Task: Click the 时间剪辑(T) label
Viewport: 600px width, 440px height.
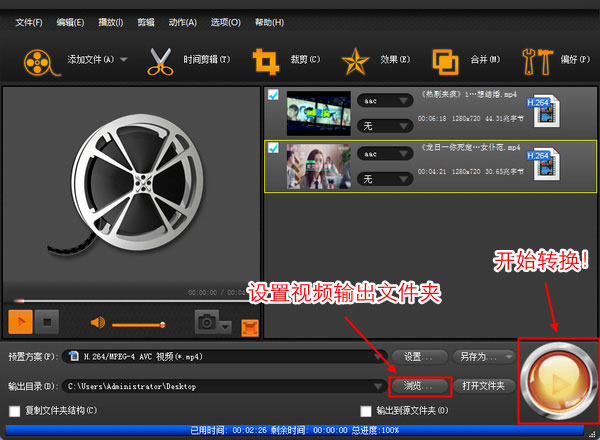Action: [207, 60]
